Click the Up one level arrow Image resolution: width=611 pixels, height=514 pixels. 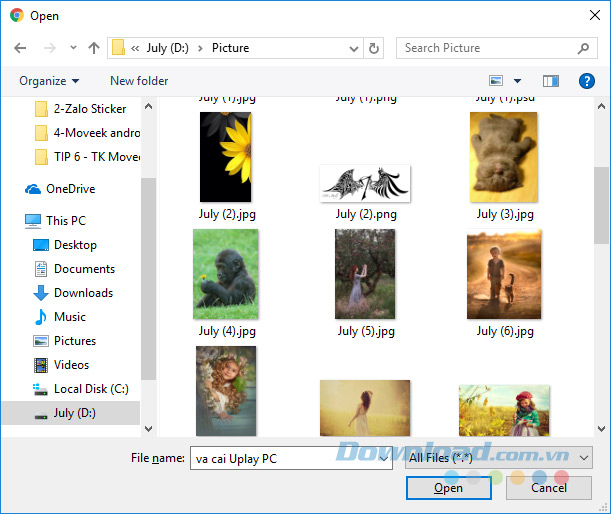(94, 48)
